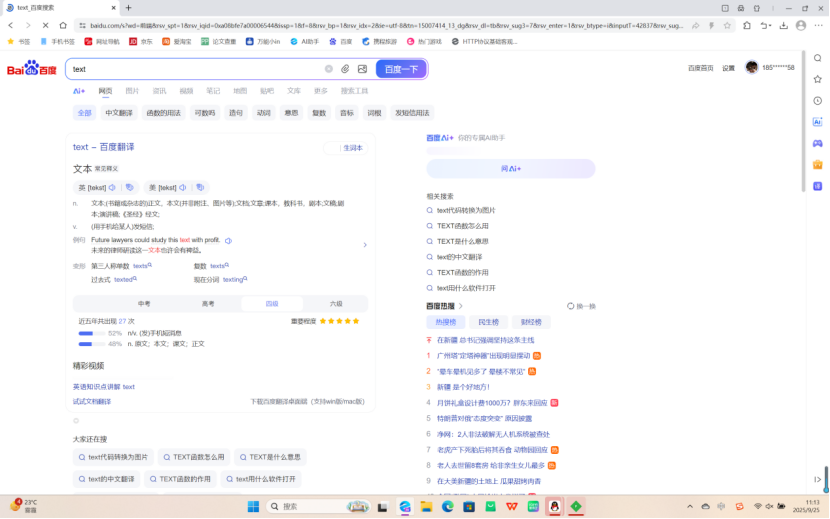
Task: Open QQ from the taskbar
Action: [554, 507]
